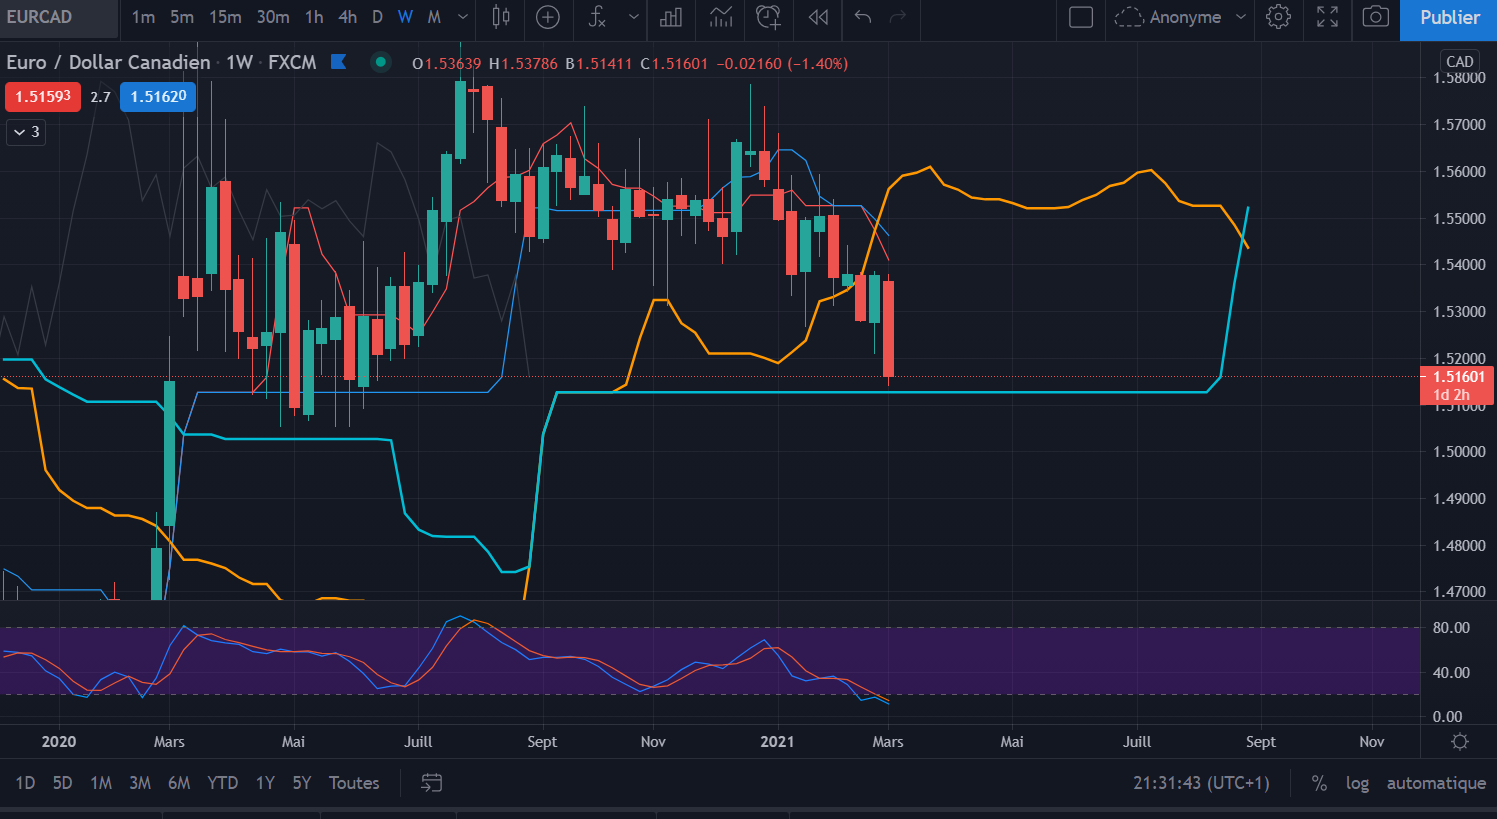
Task: Toggle logarithmic scale with log
Action: coord(1357,783)
